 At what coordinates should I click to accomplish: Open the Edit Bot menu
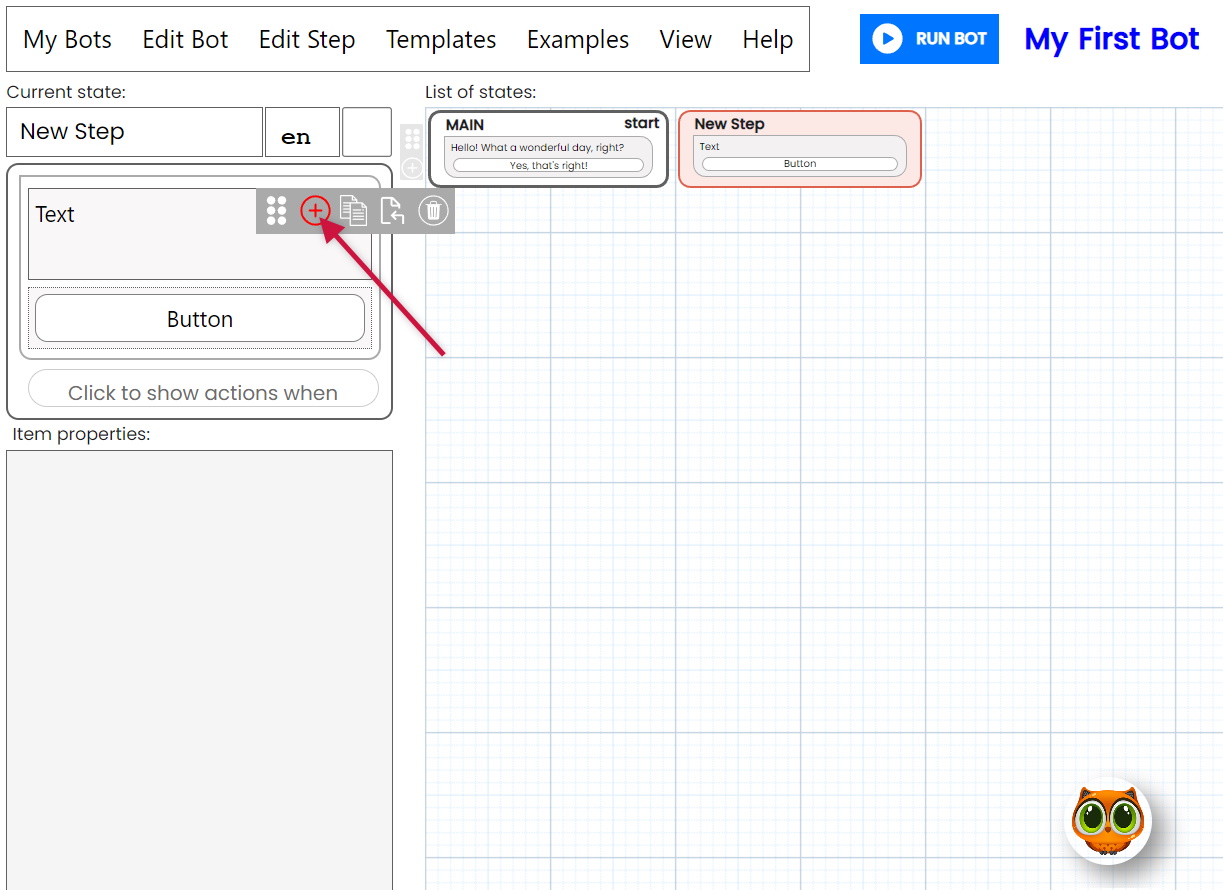click(185, 40)
